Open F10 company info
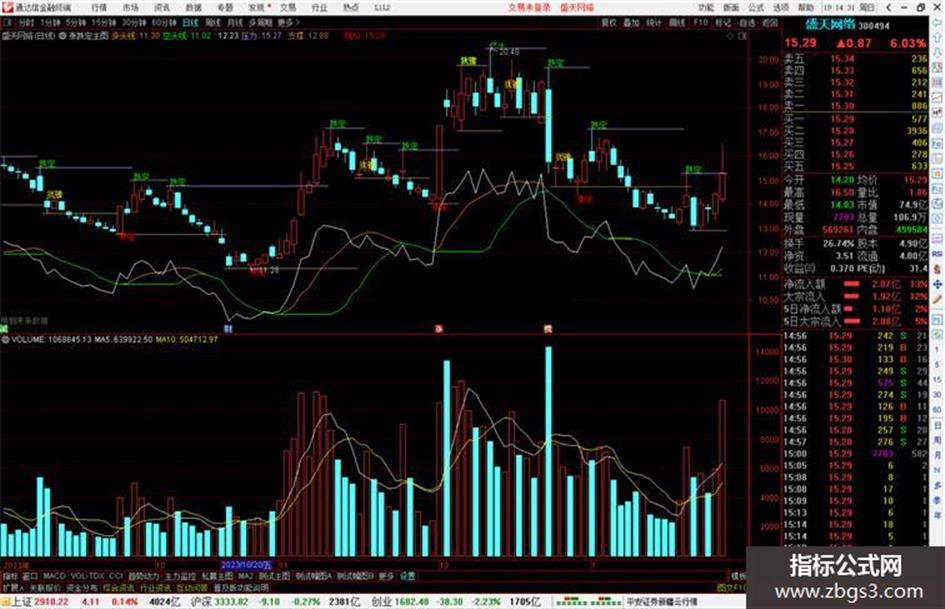 (700, 22)
